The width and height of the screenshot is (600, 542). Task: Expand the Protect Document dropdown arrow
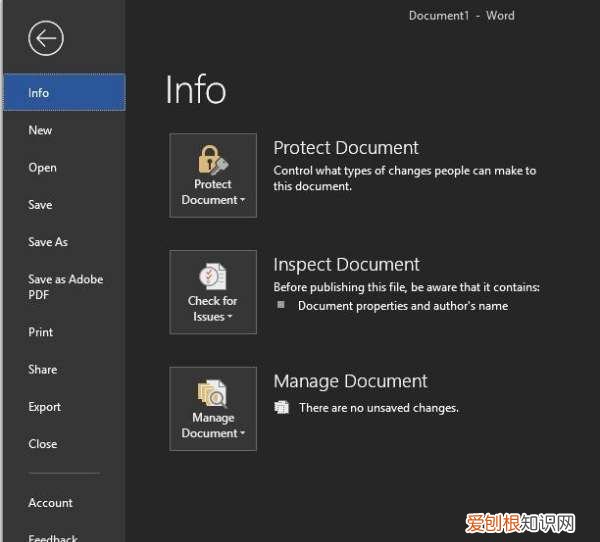pos(241,200)
